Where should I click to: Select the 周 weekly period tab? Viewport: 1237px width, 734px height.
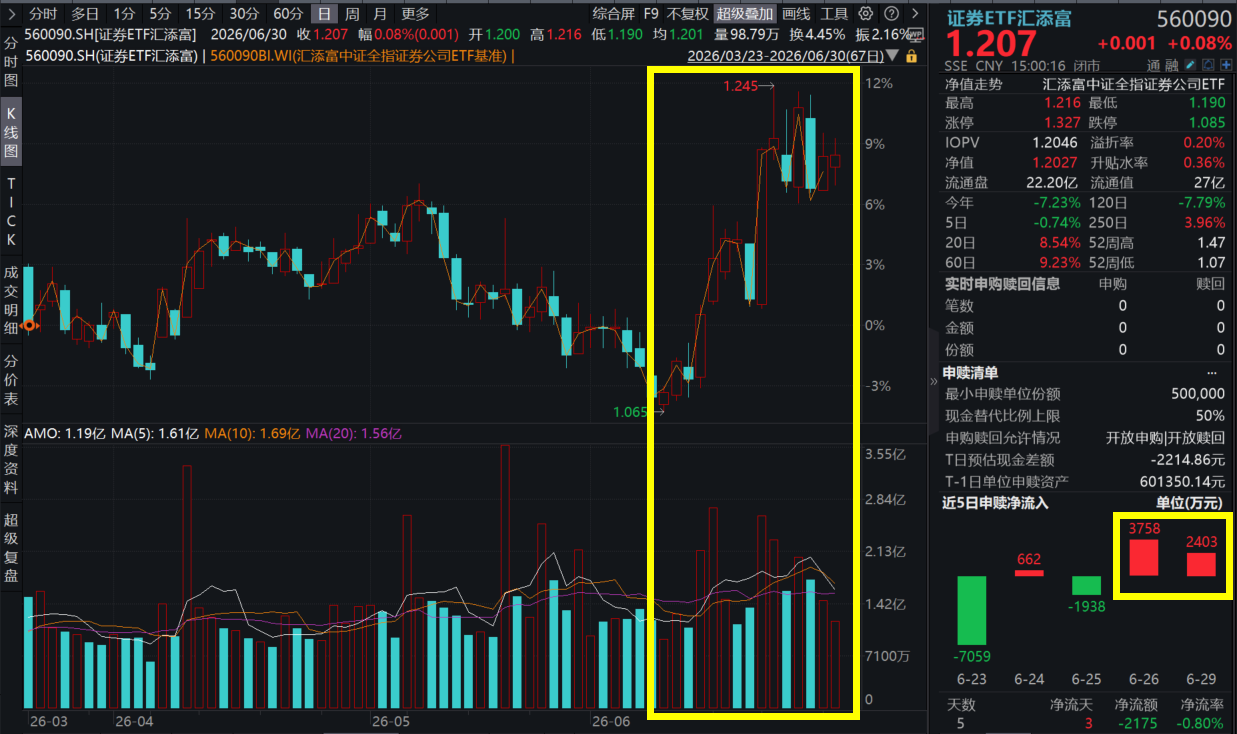point(352,14)
